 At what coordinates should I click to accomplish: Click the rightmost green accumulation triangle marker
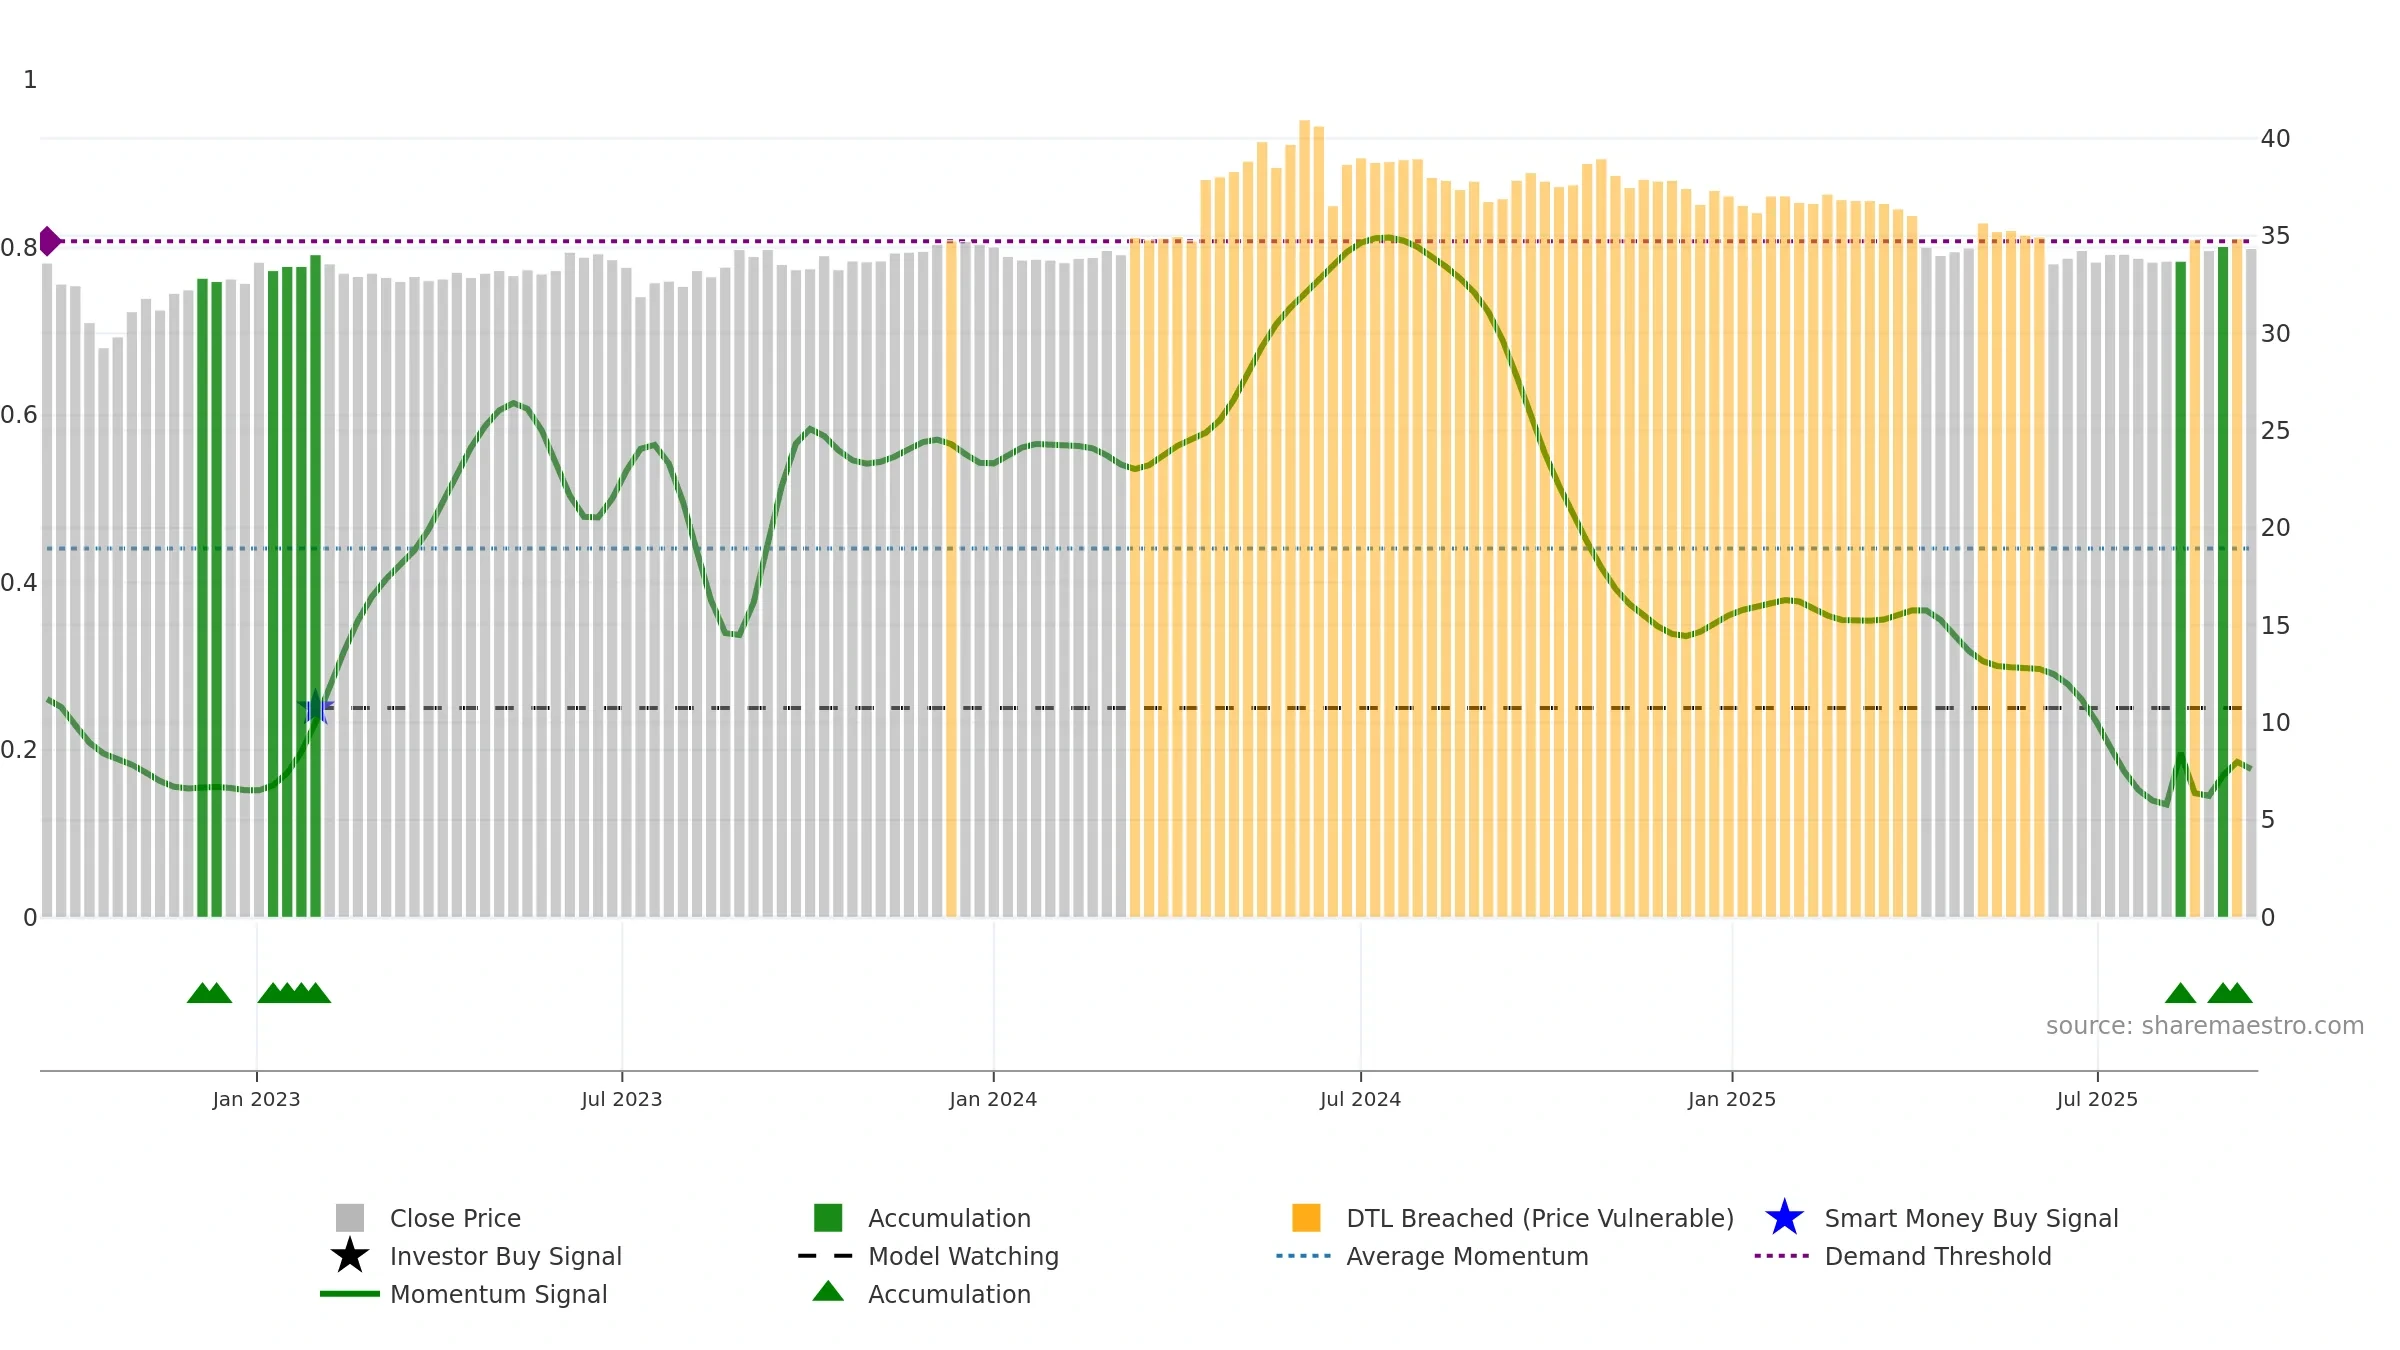[2237, 993]
